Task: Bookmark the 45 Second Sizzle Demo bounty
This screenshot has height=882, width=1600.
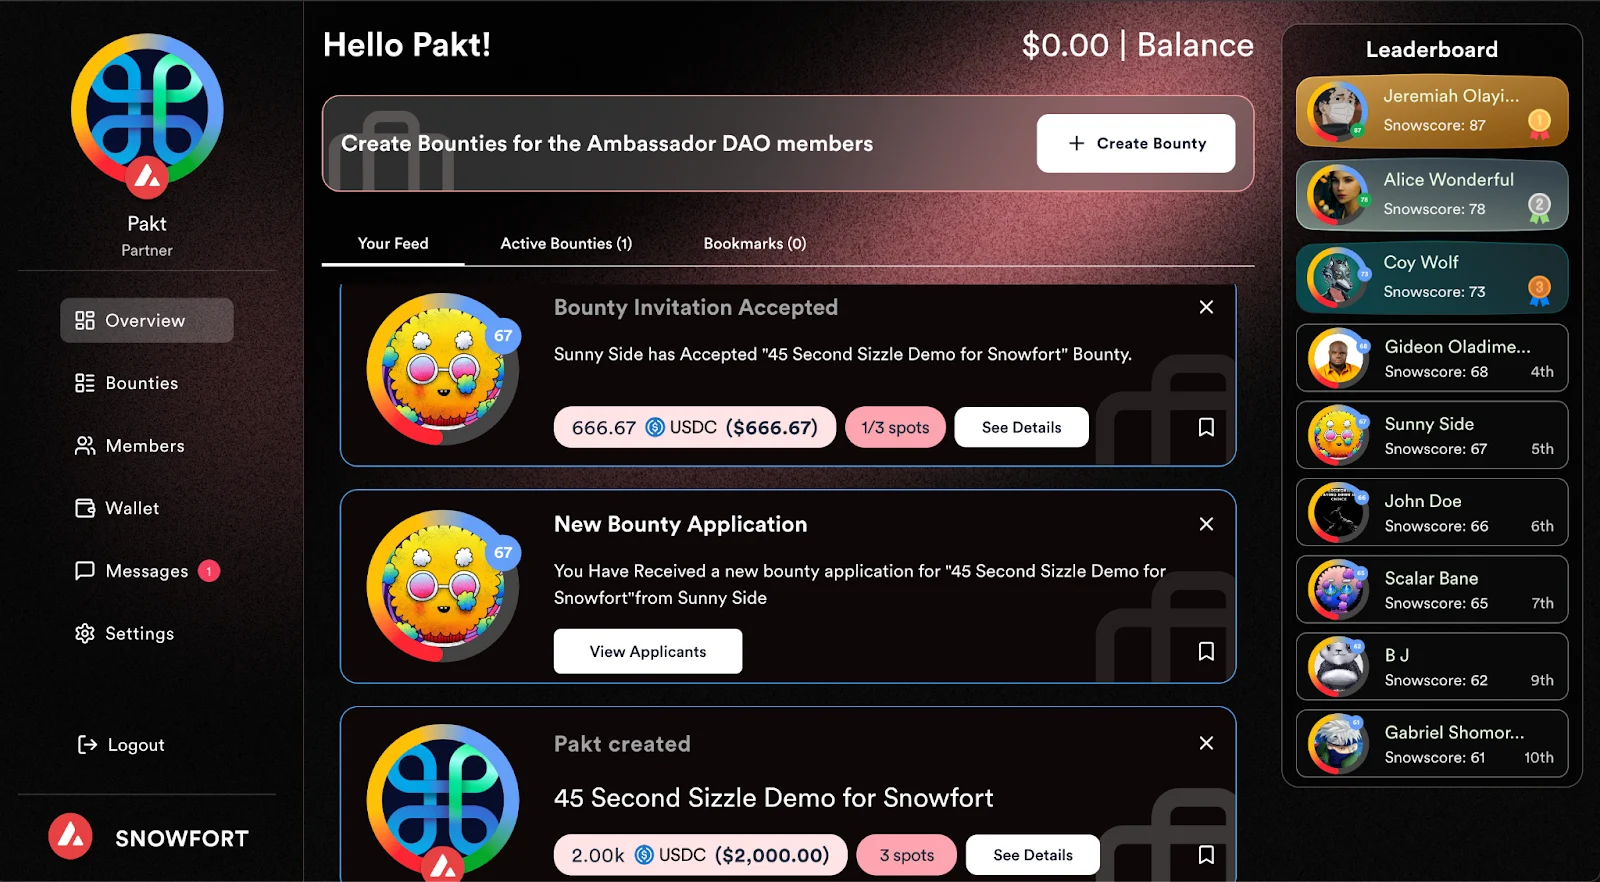Action: point(1206,855)
